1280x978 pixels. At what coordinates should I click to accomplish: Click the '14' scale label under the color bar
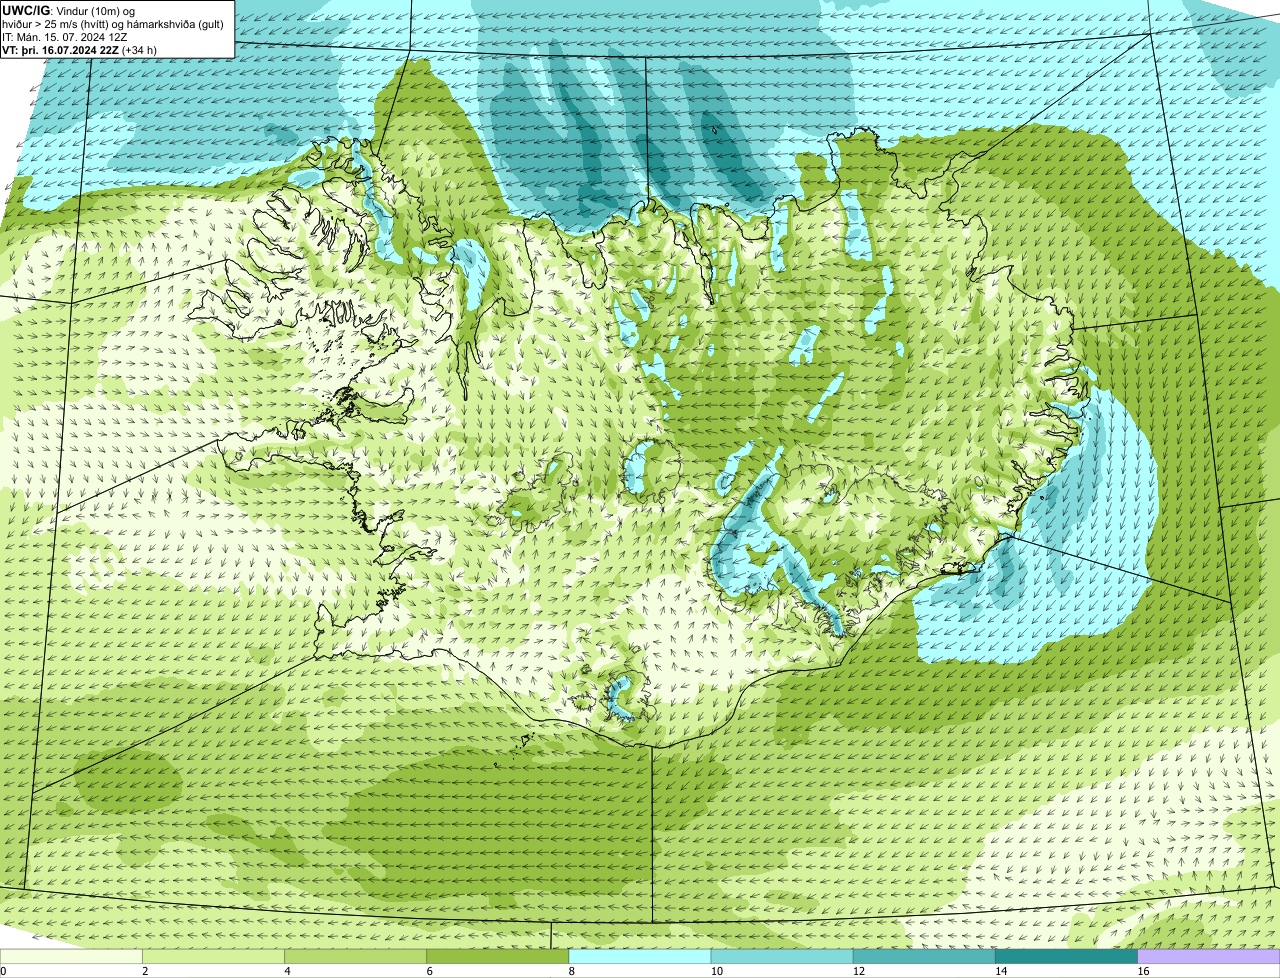coord(1001,971)
